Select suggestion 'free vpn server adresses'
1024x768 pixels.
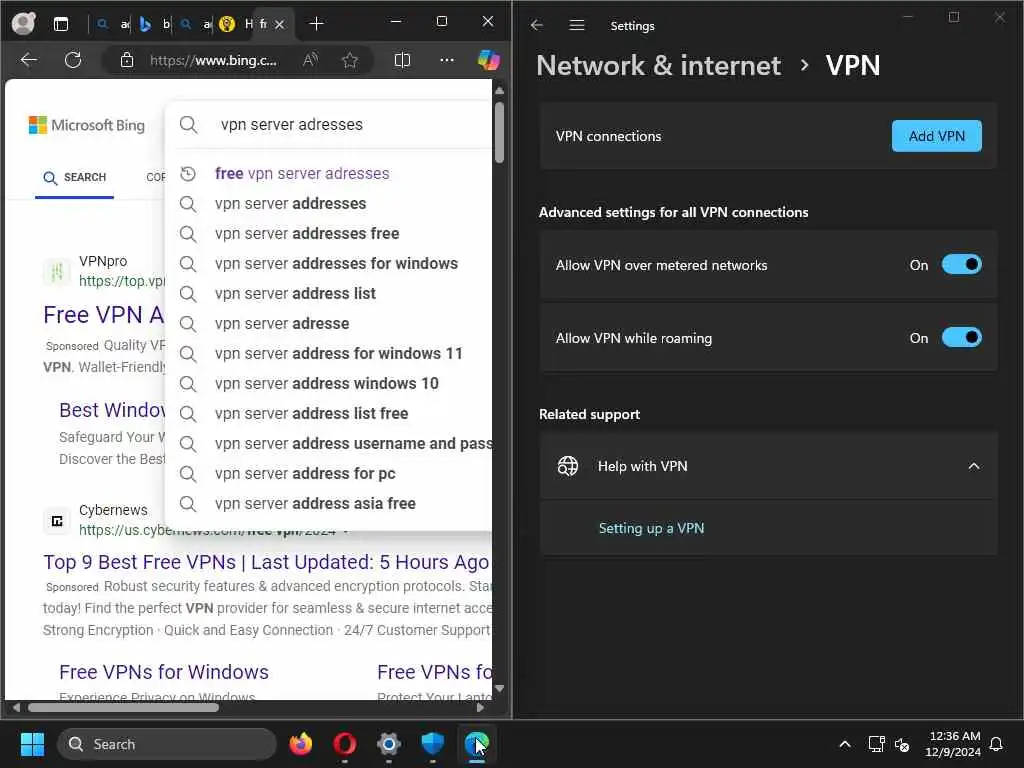[x=302, y=173]
